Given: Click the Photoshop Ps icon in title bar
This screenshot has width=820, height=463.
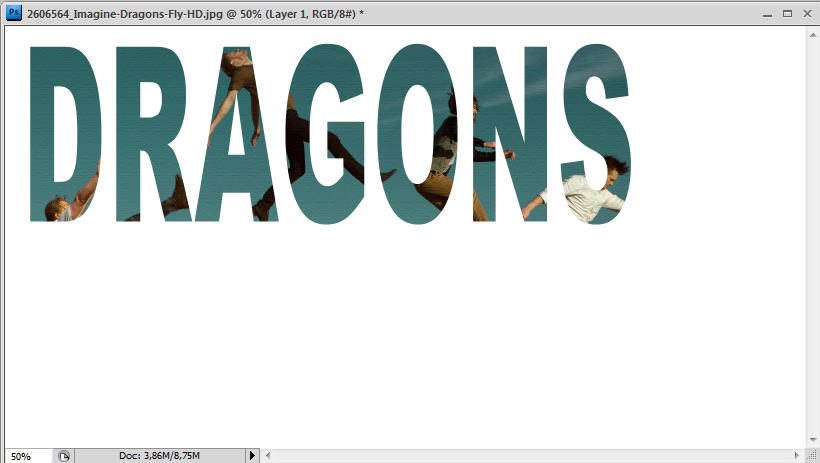Looking at the screenshot, I should (14, 13).
